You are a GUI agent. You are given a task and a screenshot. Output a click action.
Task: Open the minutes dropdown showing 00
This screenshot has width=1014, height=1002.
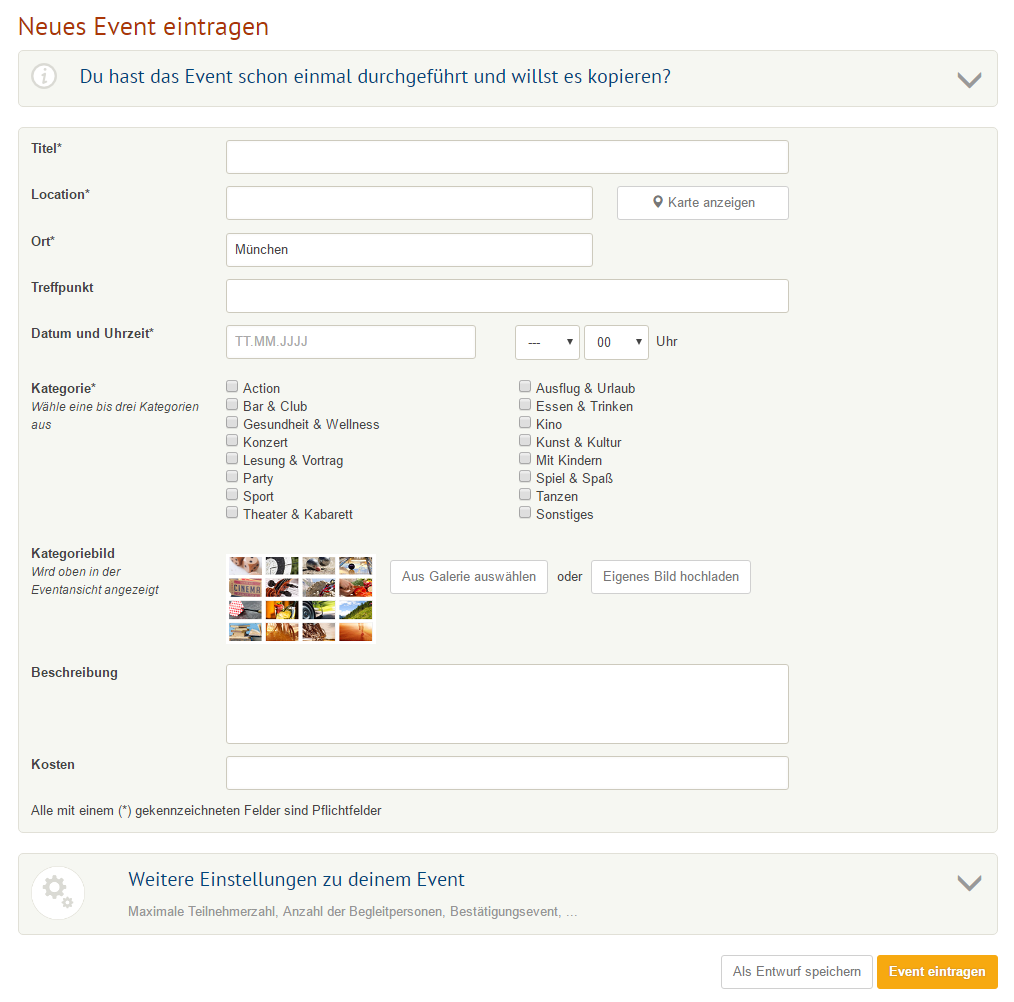pyautogui.click(x=616, y=342)
